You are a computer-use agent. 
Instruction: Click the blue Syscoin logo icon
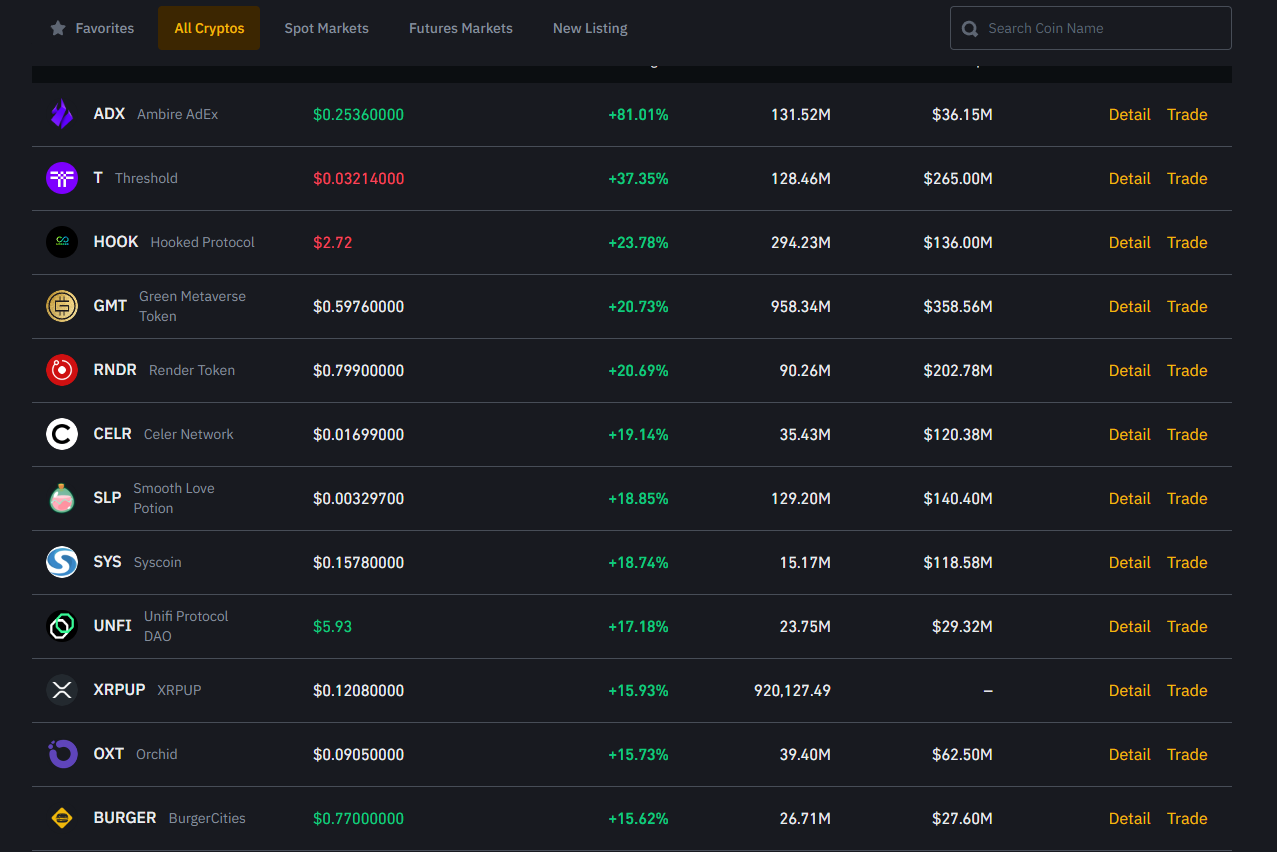(62, 562)
